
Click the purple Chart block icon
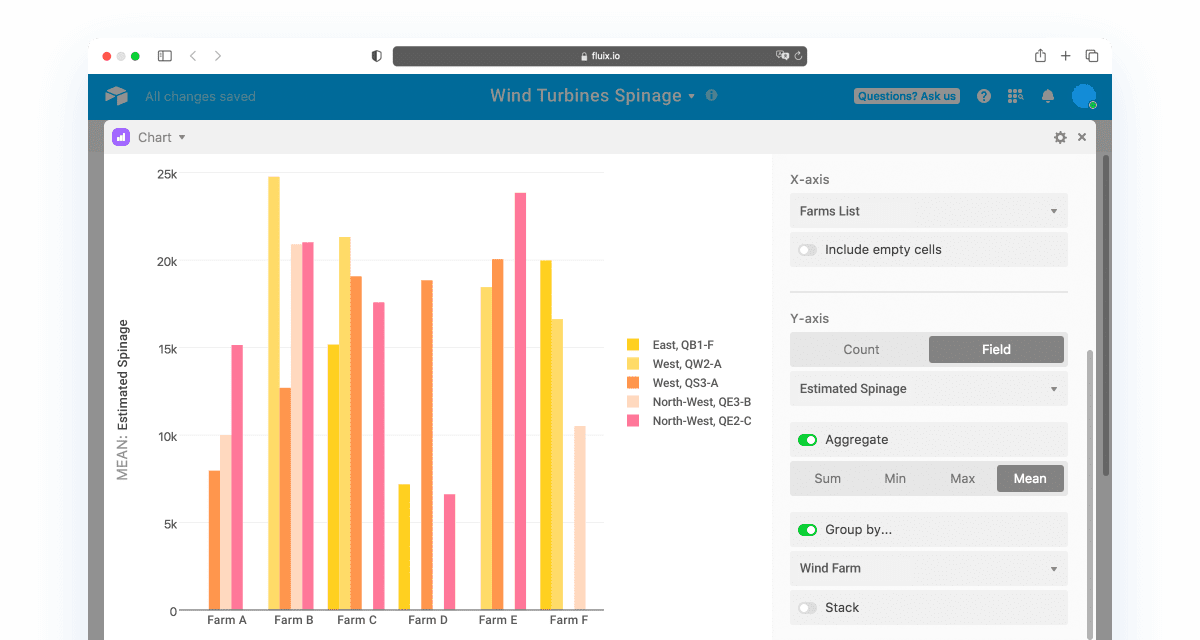pos(121,138)
